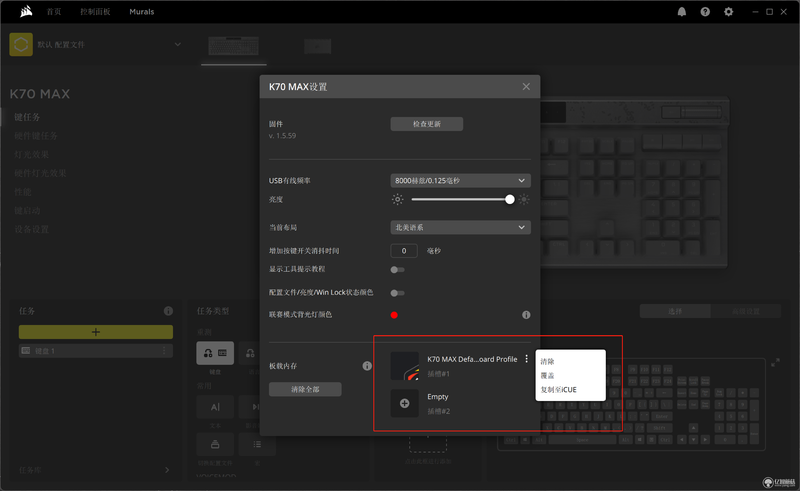This screenshot has width=800, height=491.
Task: Expand the profile selector chevron
Action: (178, 44)
